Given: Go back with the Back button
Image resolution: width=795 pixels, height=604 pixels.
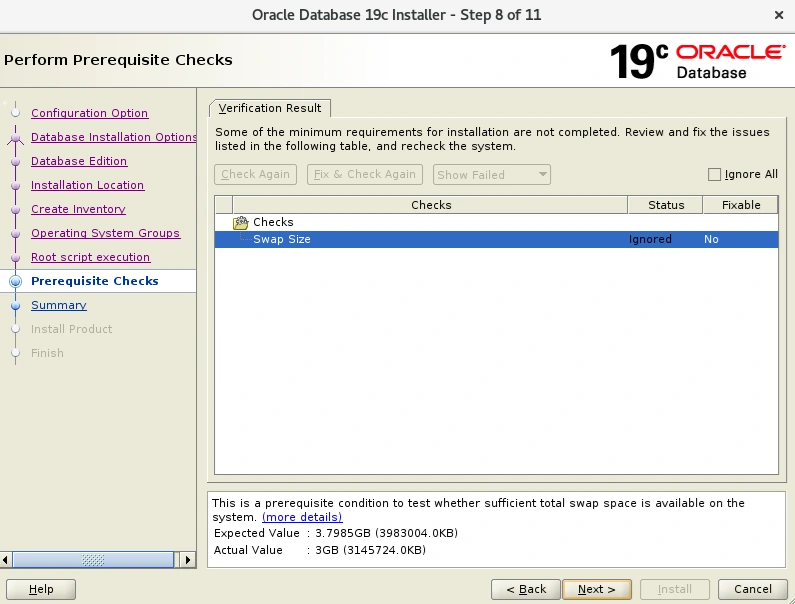Looking at the screenshot, I should tap(526, 589).
